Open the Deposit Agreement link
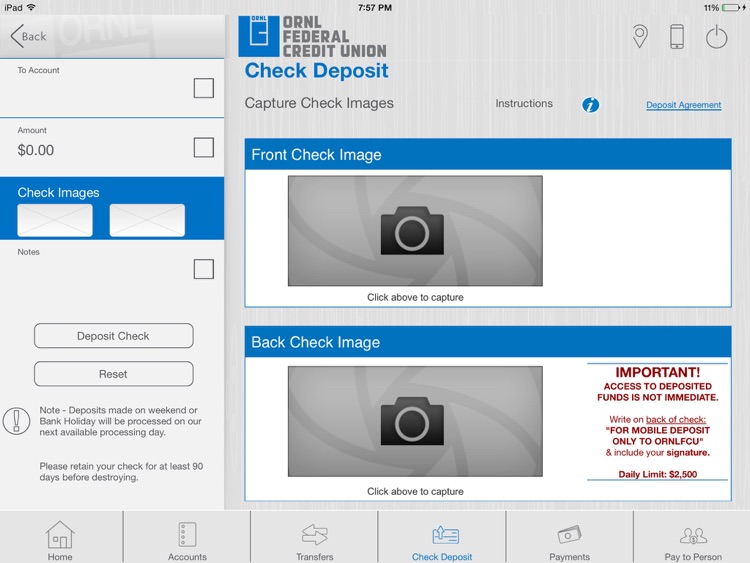Screen dimensions: 750x563 coord(684,105)
